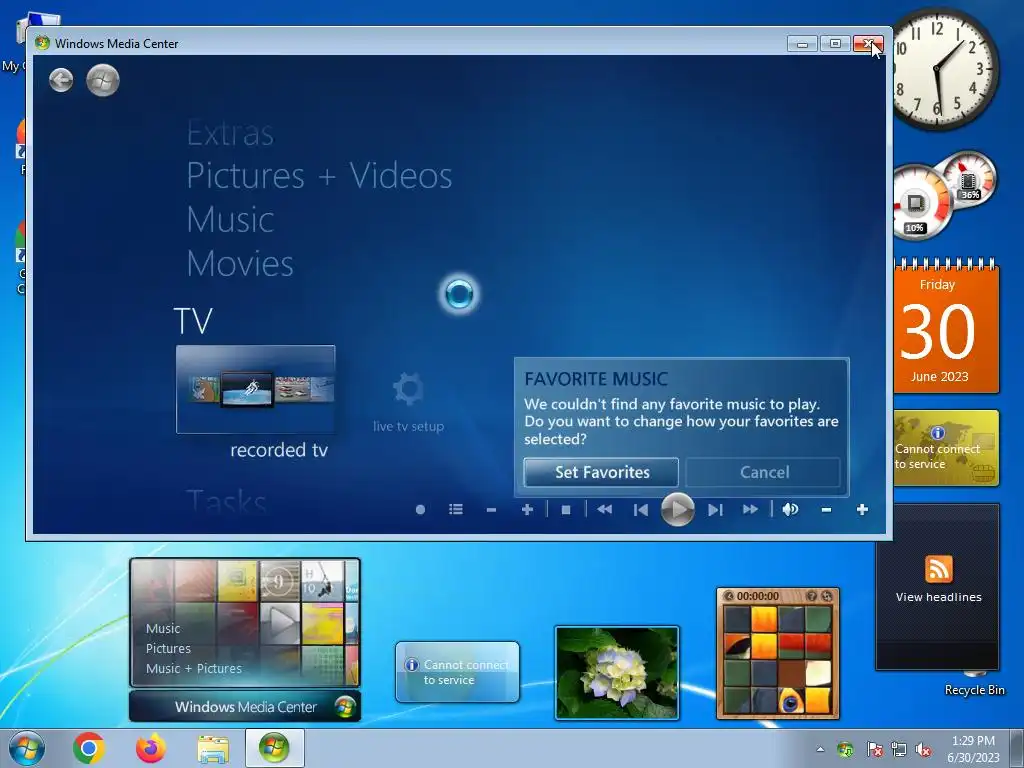Launch Google Chrome from taskbar
1024x768 pixels.
[89, 748]
